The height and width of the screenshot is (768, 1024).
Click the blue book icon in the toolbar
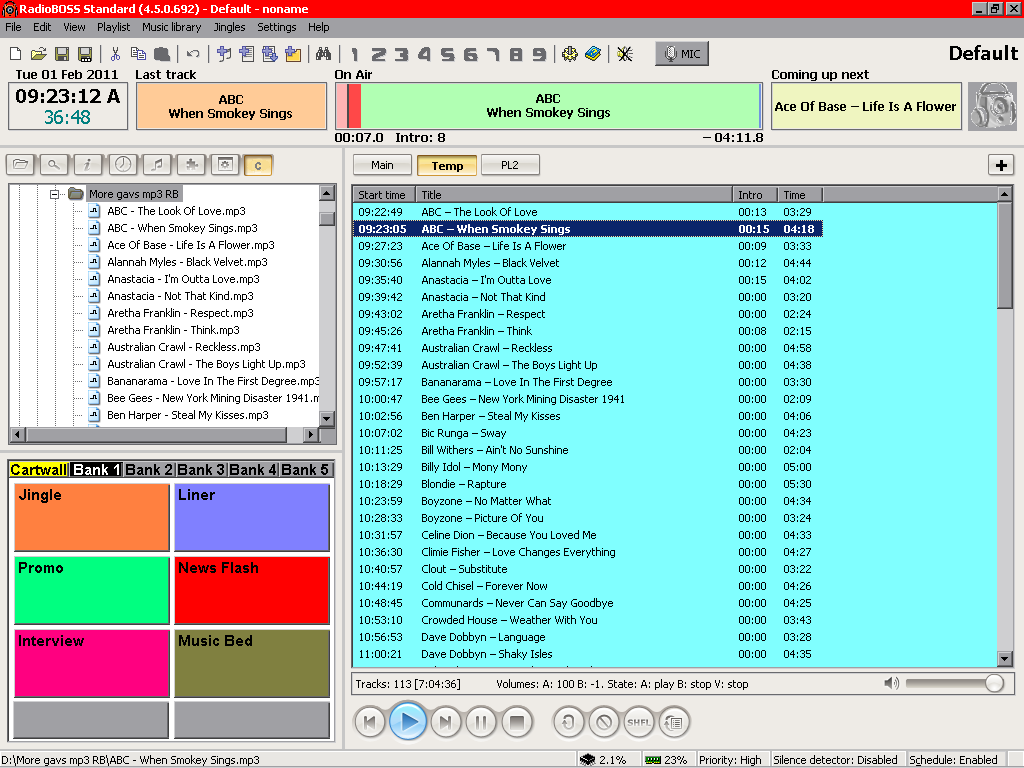coord(593,54)
